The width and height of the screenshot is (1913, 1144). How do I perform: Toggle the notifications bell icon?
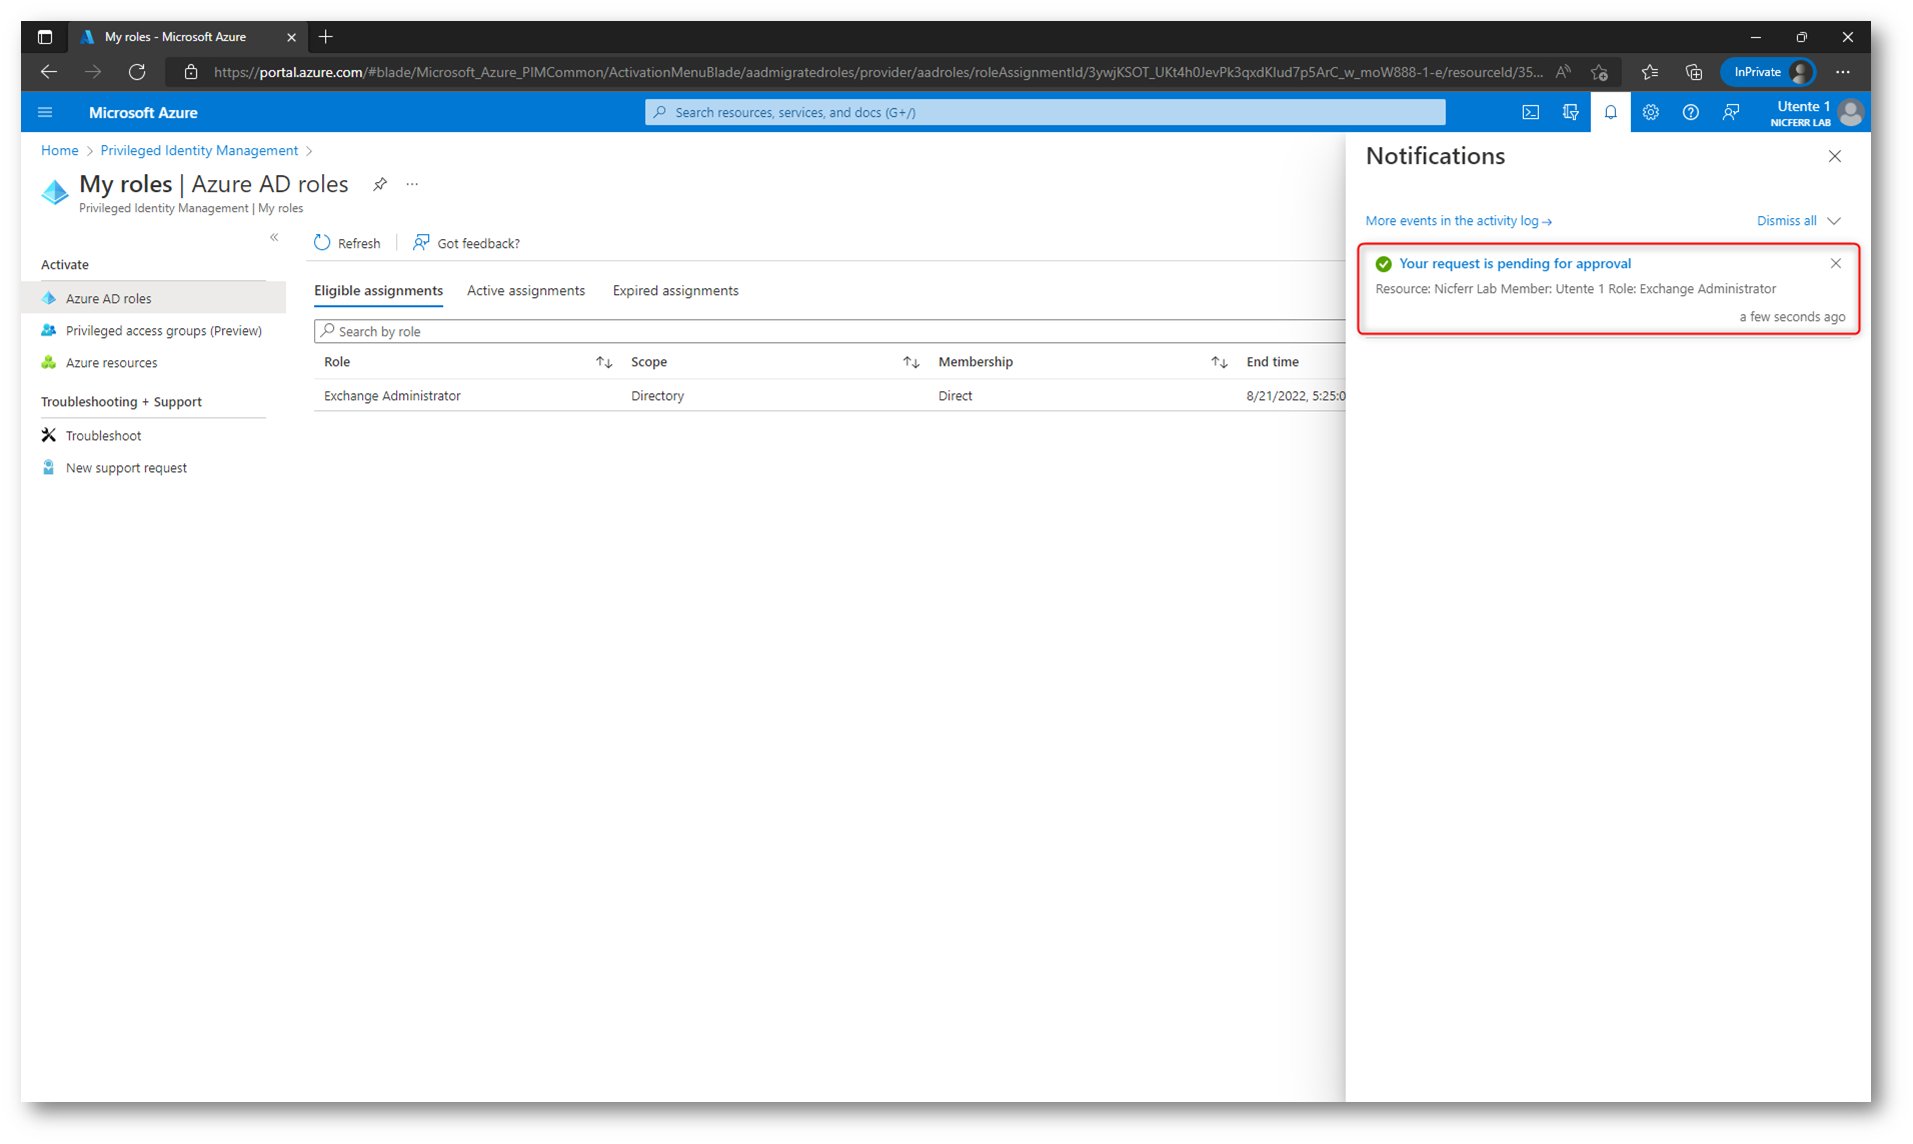pyautogui.click(x=1610, y=112)
